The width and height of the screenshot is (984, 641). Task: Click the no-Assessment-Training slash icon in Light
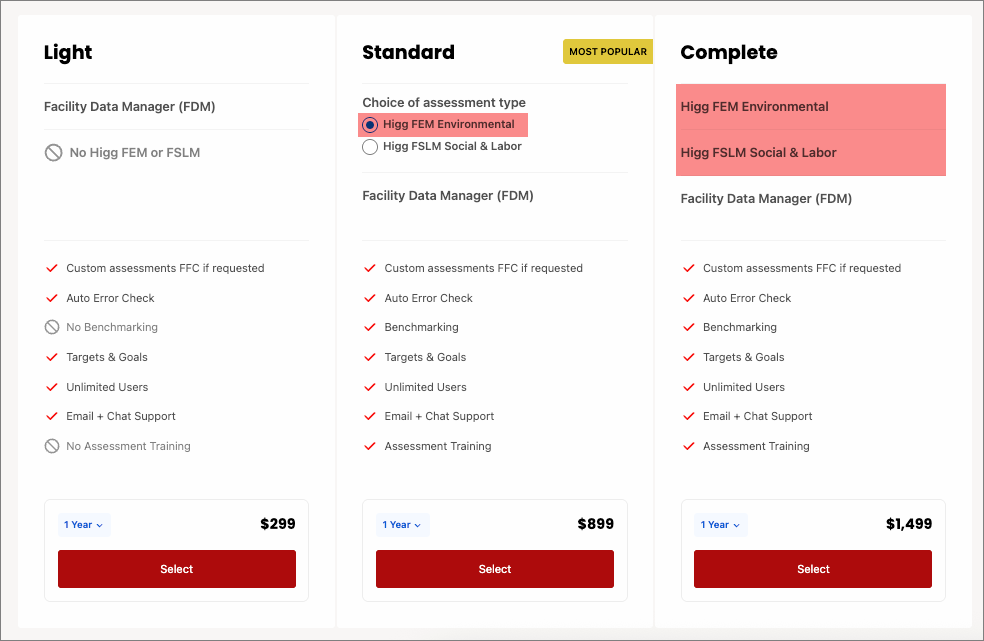point(51,446)
